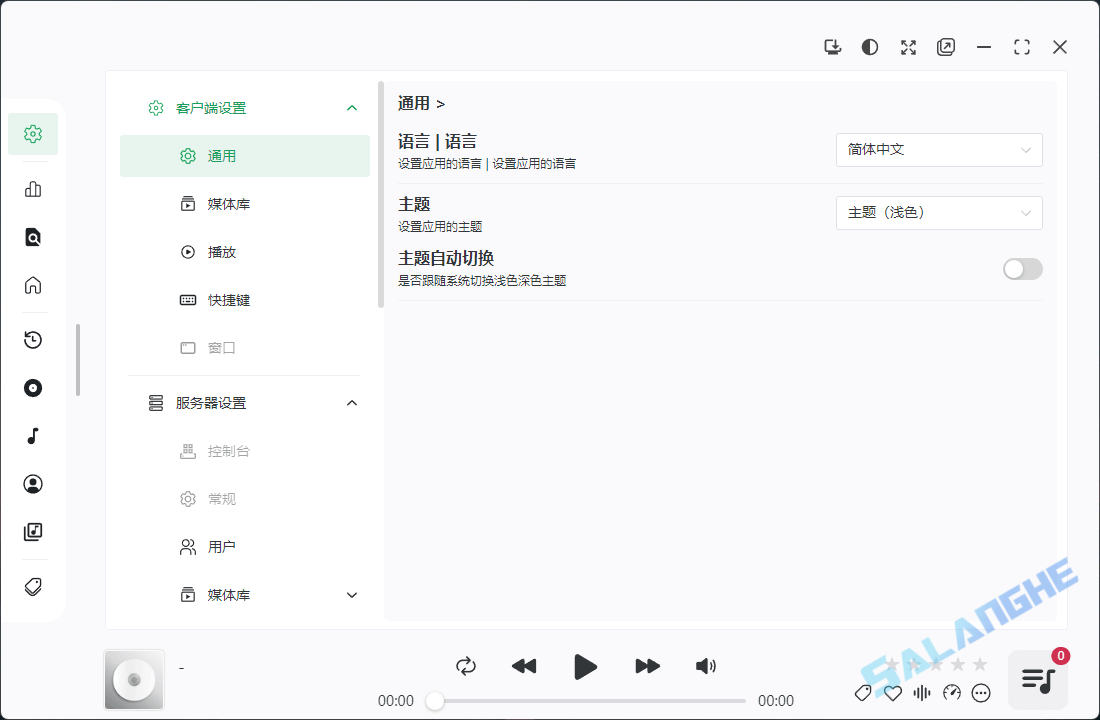Open the 简体中文 language dropdown

938,149
